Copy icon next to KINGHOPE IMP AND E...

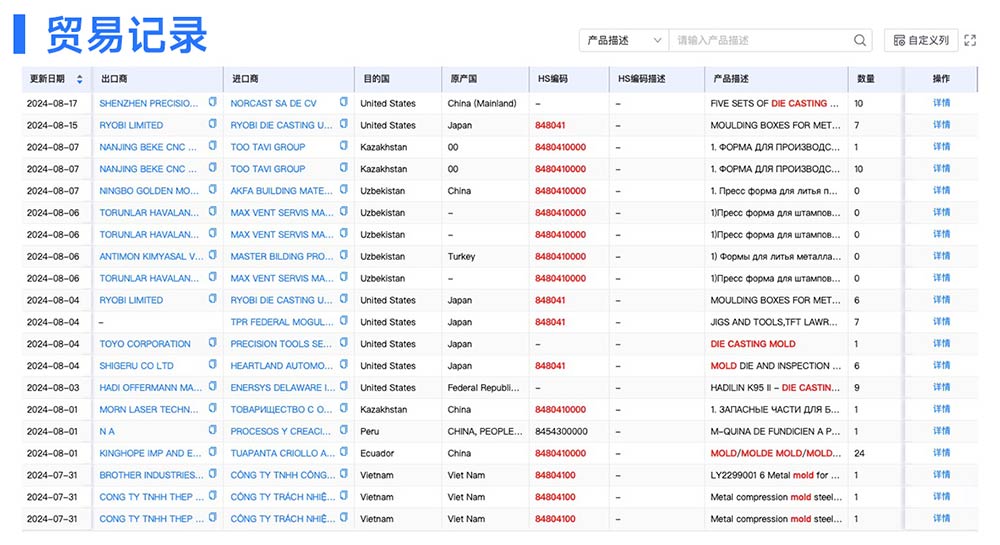tap(212, 452)
